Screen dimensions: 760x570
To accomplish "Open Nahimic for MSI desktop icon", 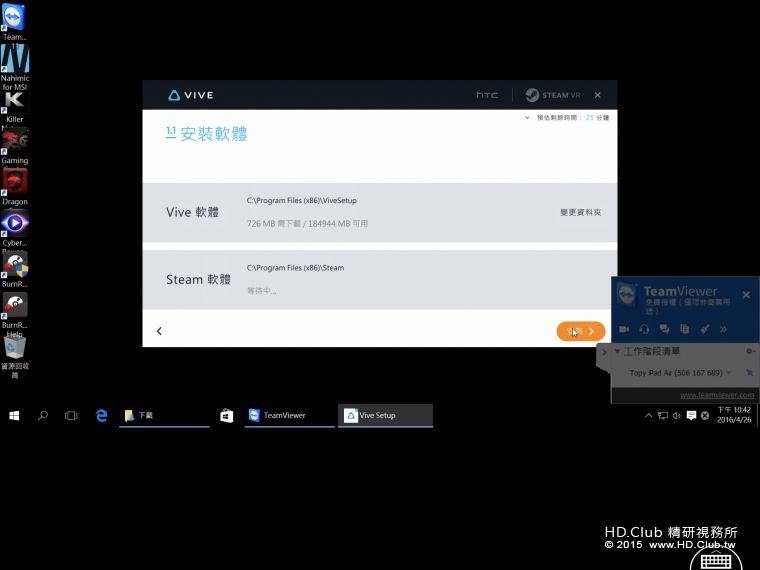I will pos(15,67).
